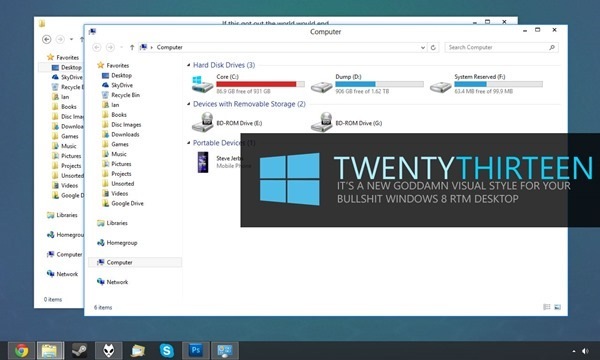Go up one folder level arrow

[132, 47]
